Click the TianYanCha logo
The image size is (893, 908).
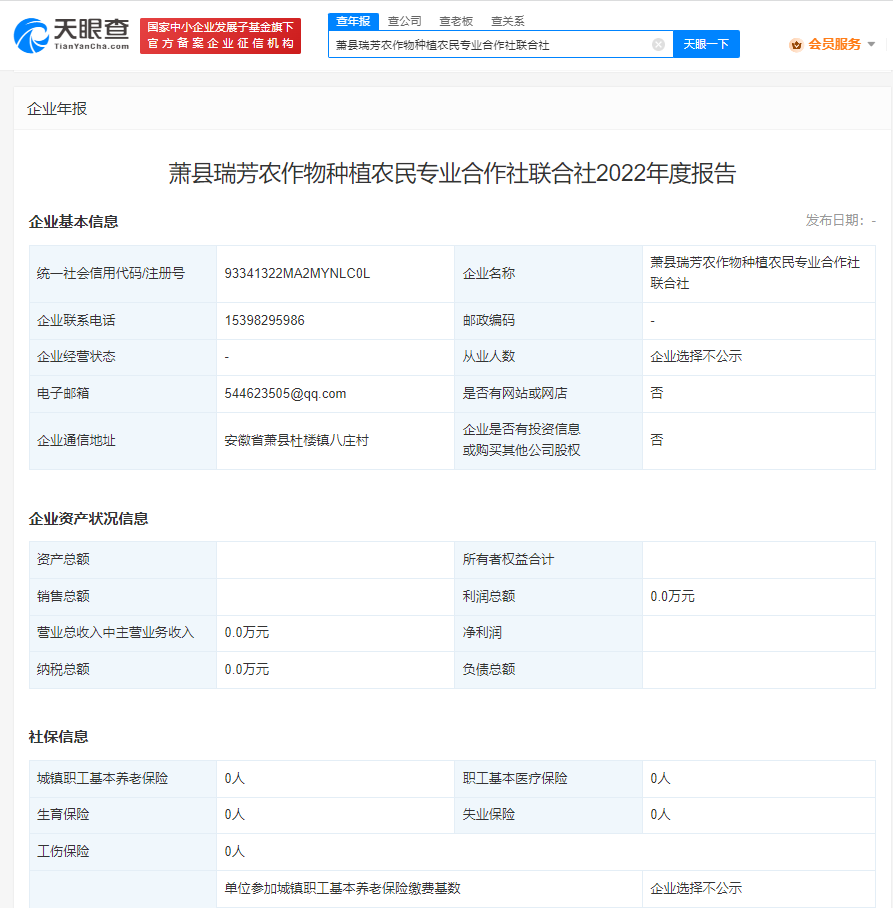tap(71, 35)
